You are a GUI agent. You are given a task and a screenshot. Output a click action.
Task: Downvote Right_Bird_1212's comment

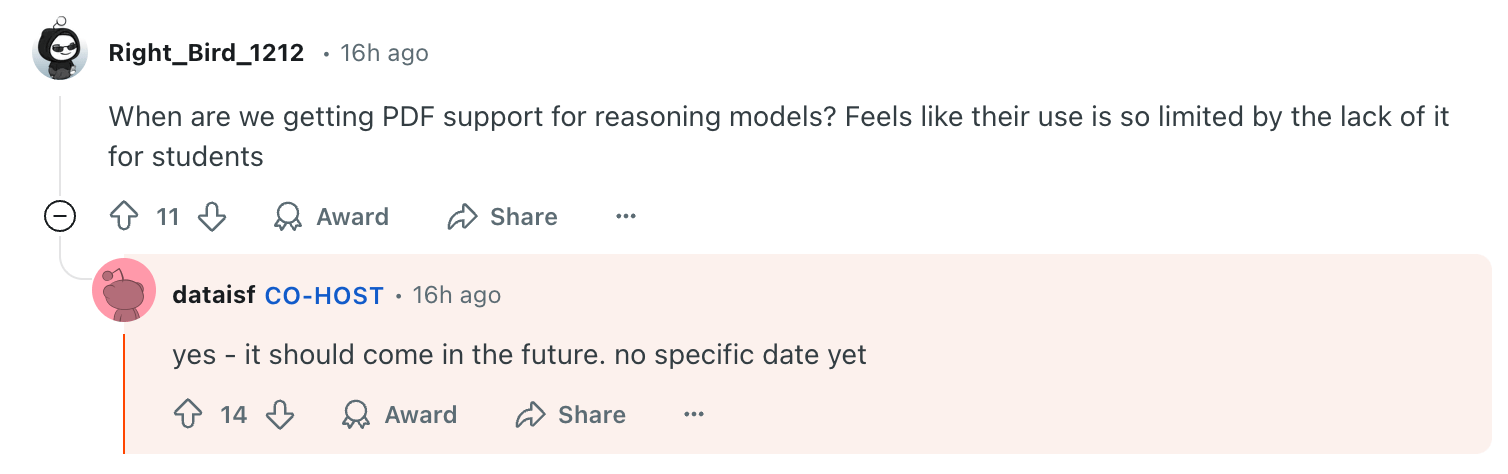click(x=212, y=216)
